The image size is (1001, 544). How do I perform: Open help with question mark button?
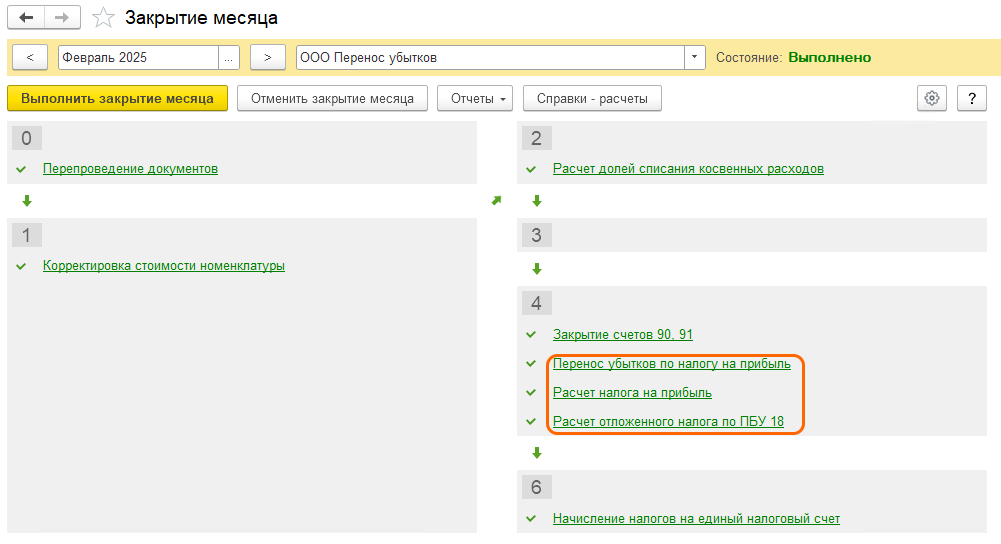(x=972, y=98)
